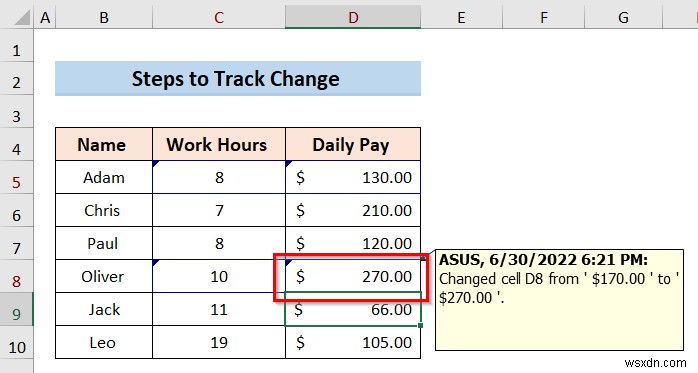Select column G header
Screen dimensions: 698x373
(623, 18)
